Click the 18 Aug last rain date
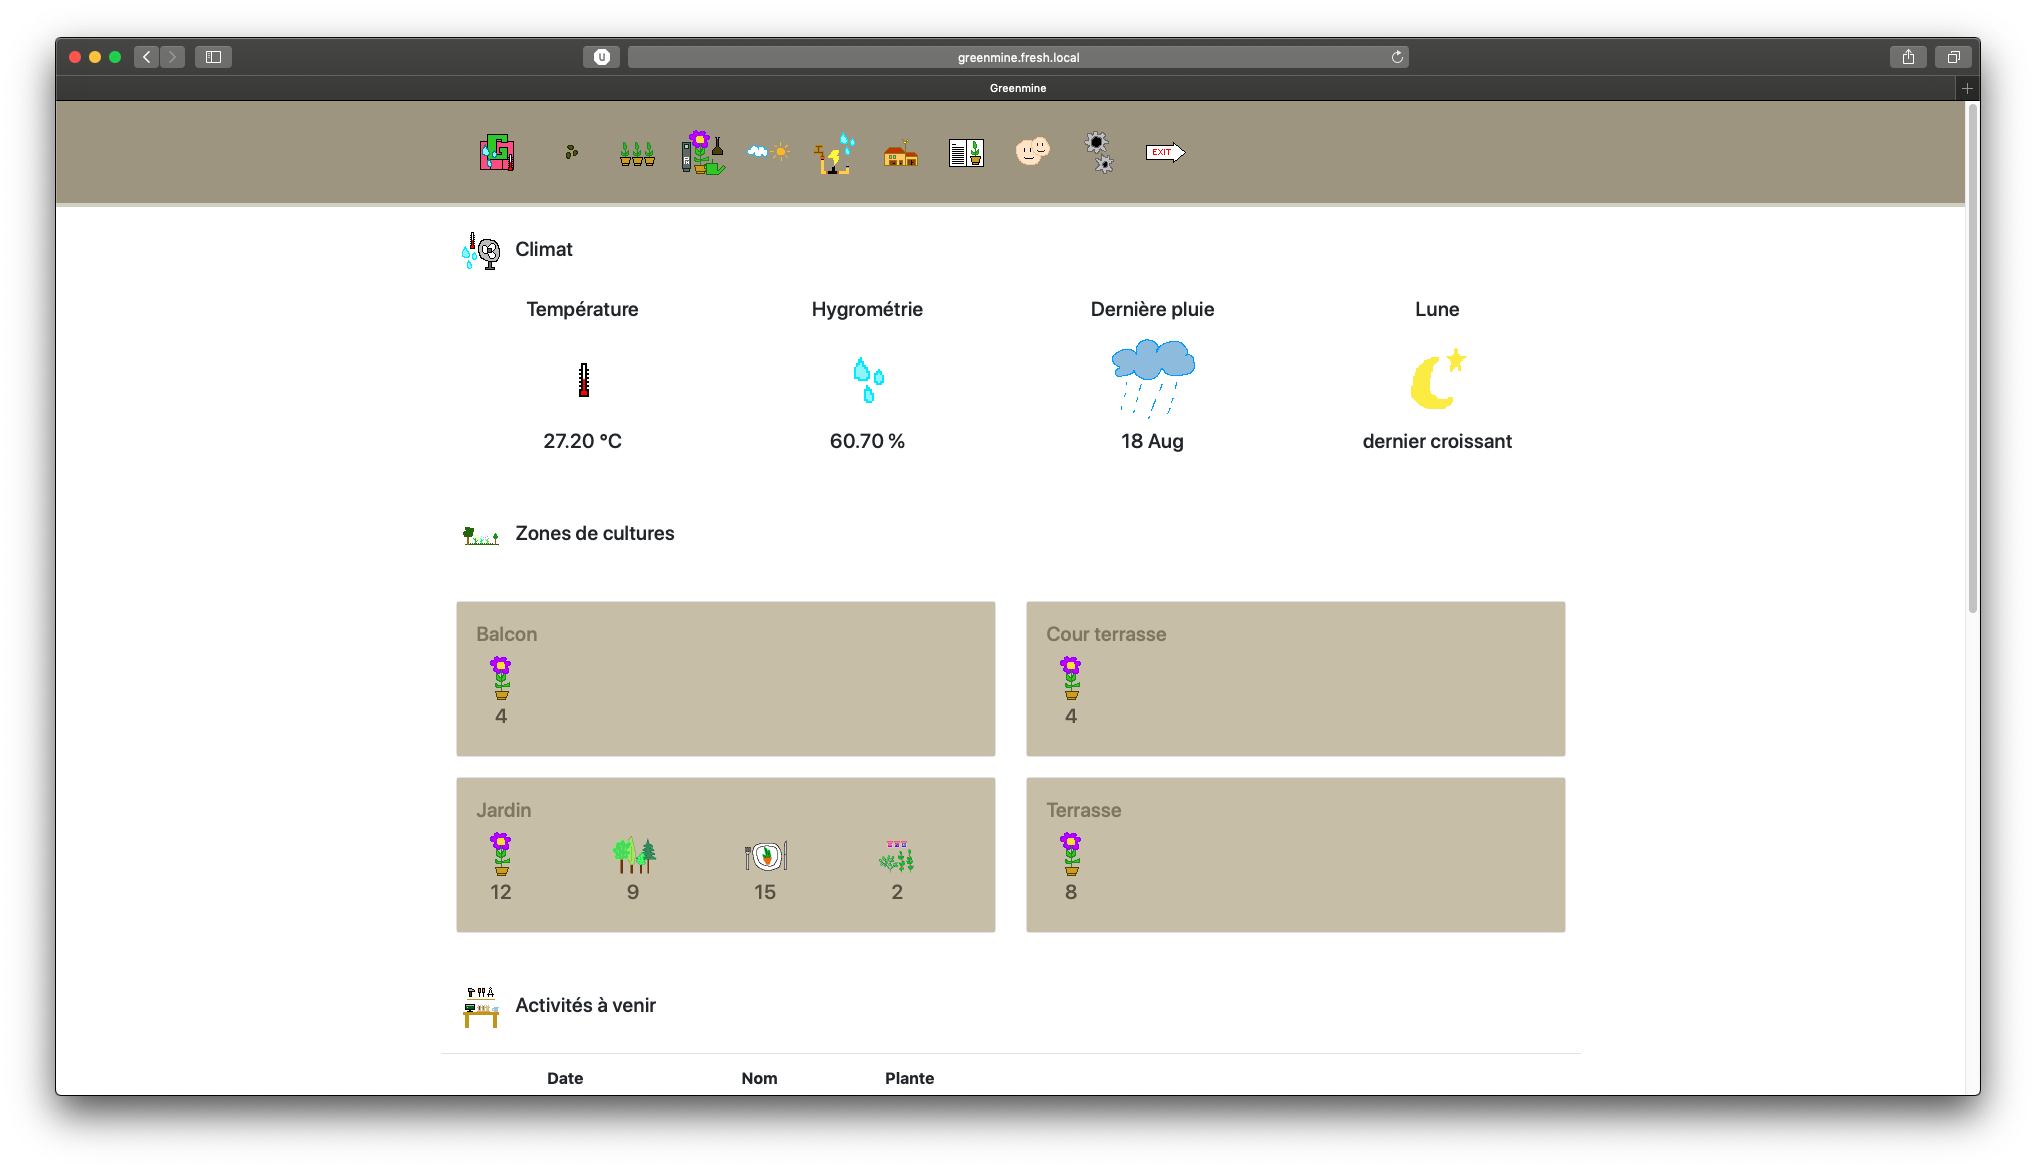 (1152, 441)
